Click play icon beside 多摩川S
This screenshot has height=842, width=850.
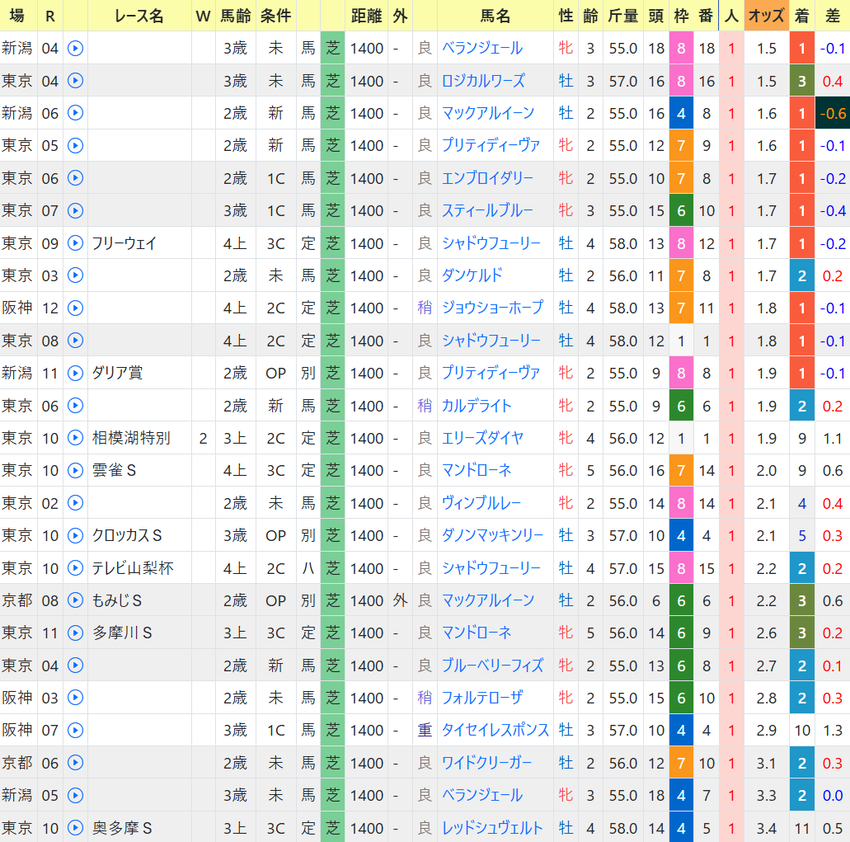click(x=75, y=633)
